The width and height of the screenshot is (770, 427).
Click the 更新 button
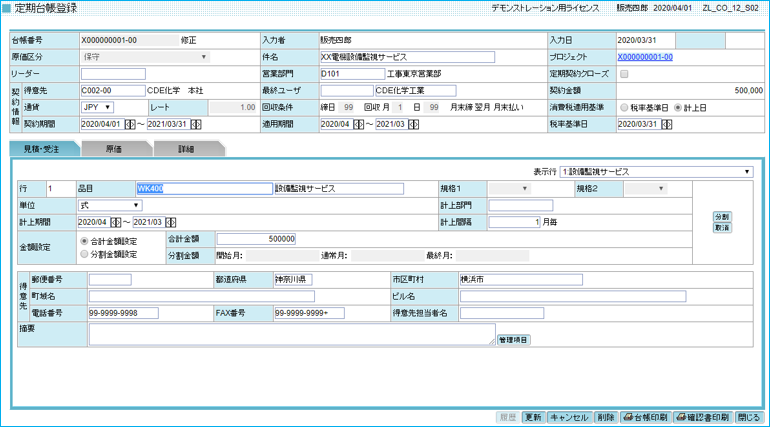(x=533, y=416)
